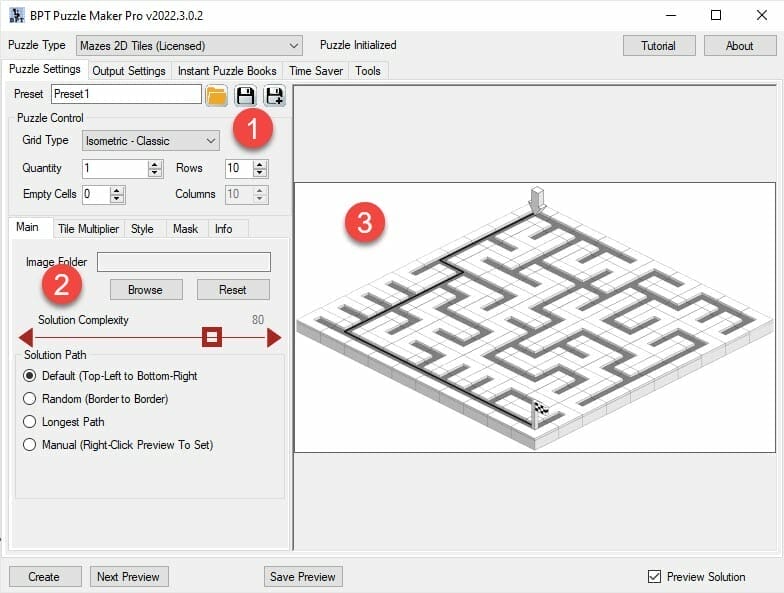Click the Solution Complexity slider handle

(x=212, y=338)
